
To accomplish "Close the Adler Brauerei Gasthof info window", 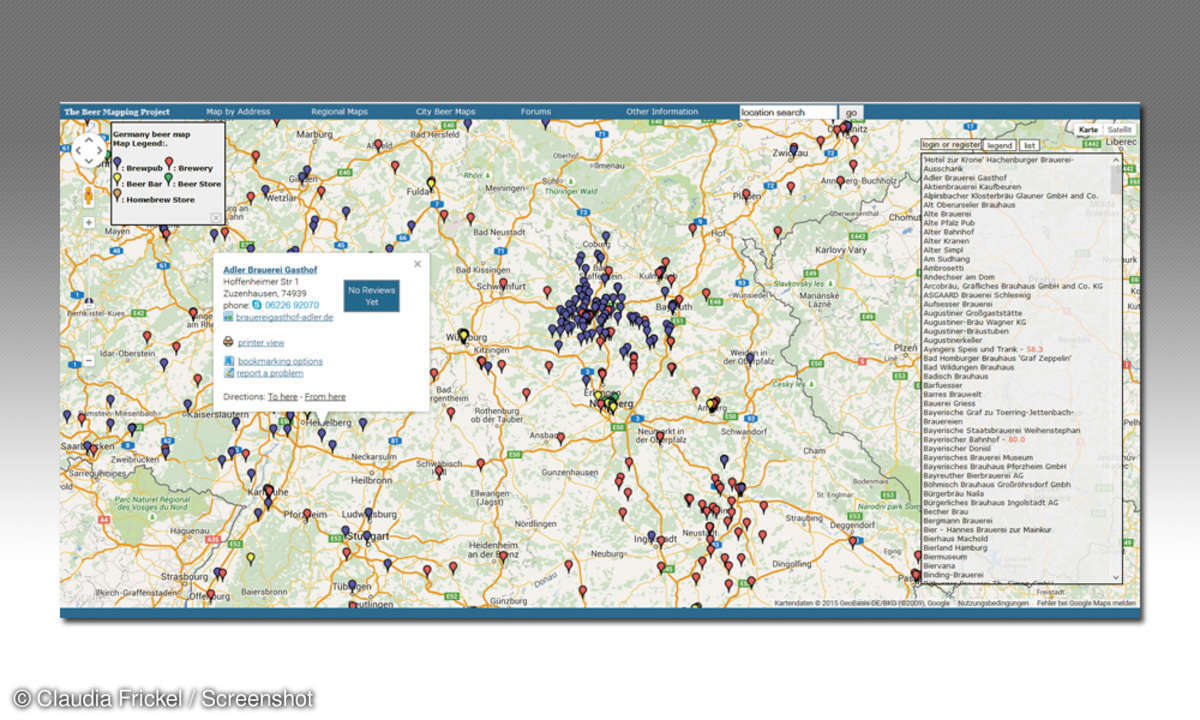I will [418, 264].
